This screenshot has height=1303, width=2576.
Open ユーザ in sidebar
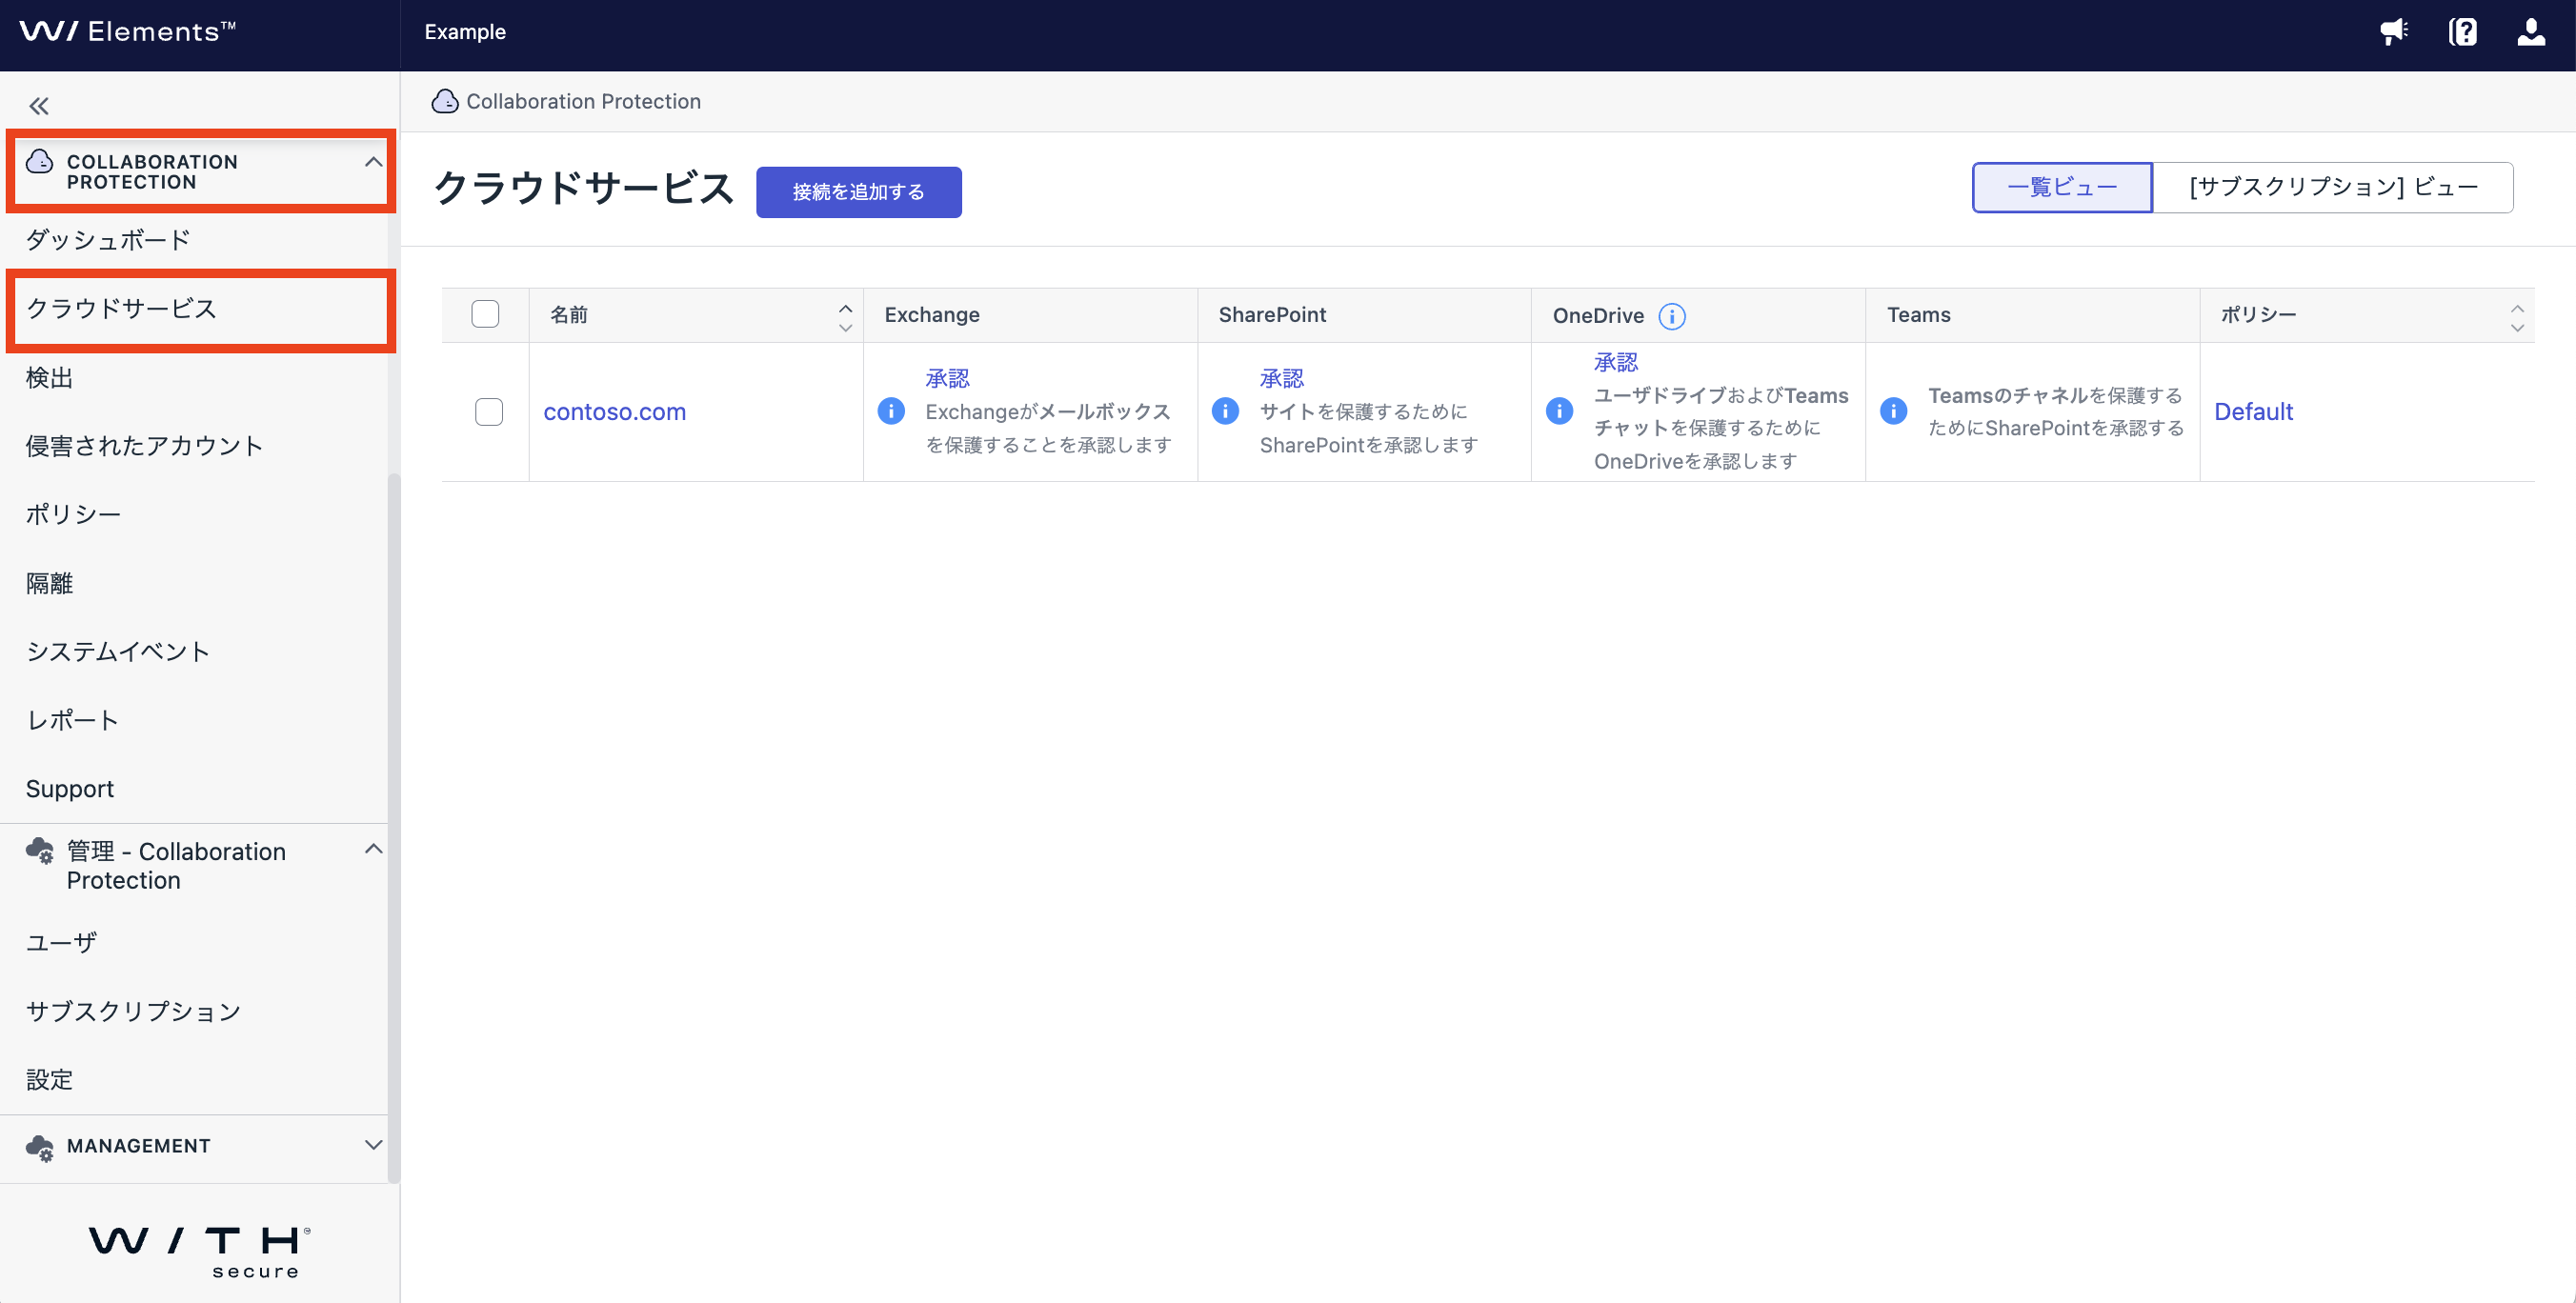pyautogui.click(x=61, y=942)
